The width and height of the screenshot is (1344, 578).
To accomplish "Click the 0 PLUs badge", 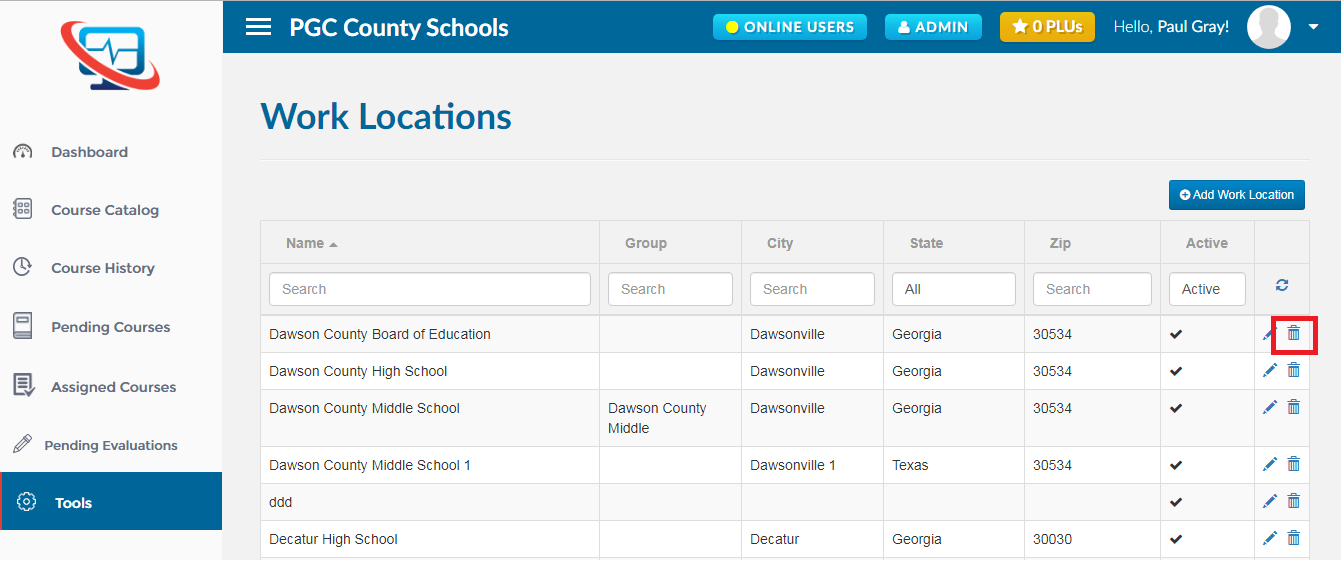I will (x=1047, y=27).
